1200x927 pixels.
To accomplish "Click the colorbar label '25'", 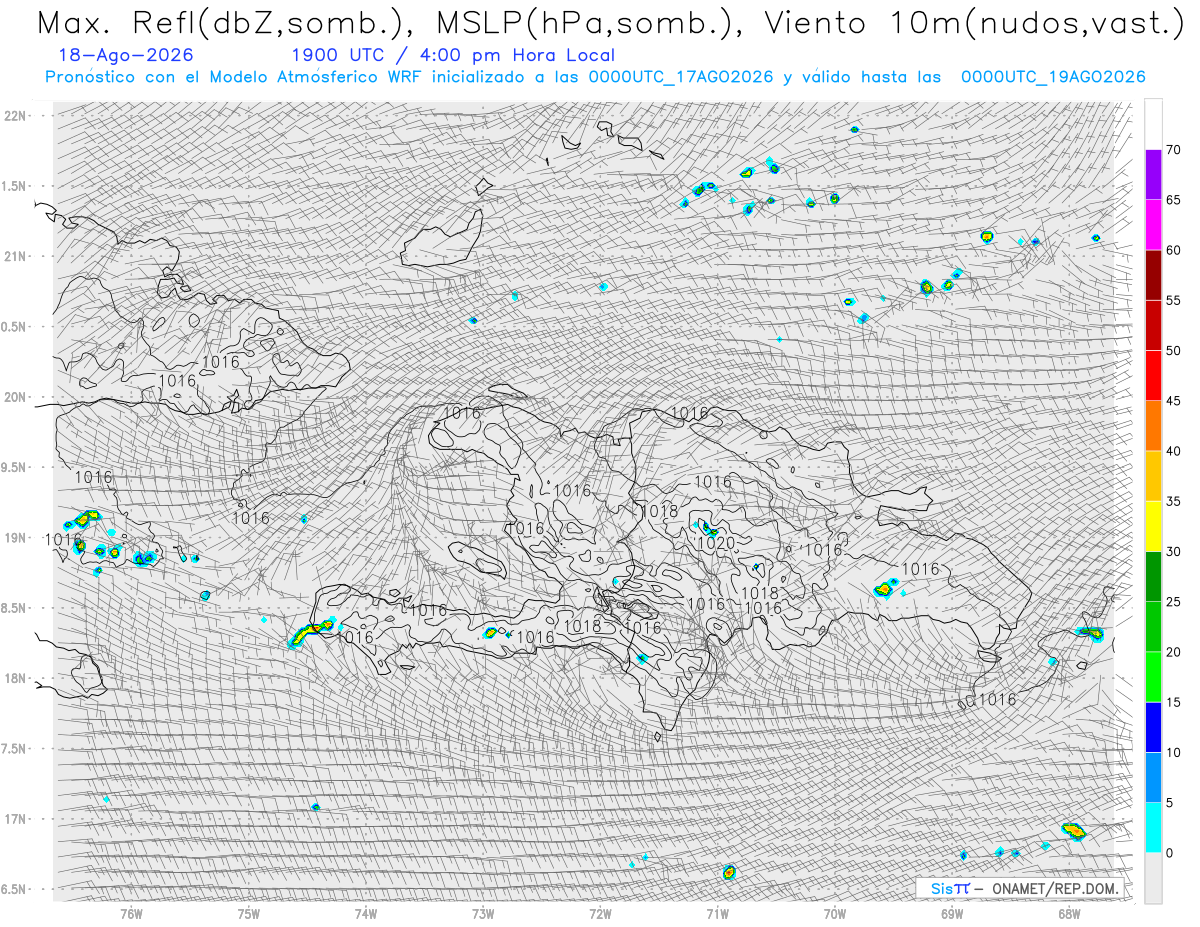I will [1175, 602].
